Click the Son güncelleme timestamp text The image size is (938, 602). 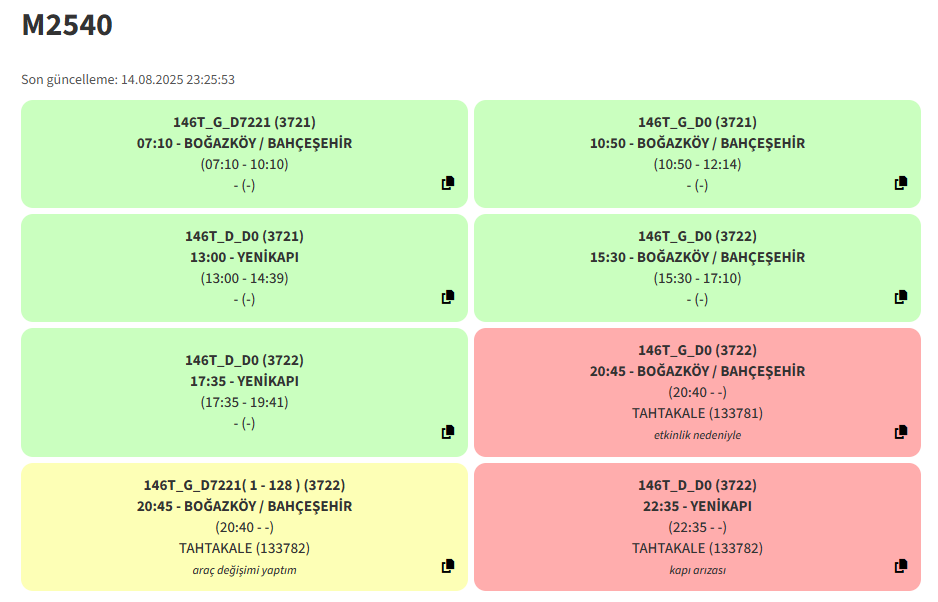[x=128, y=80]
